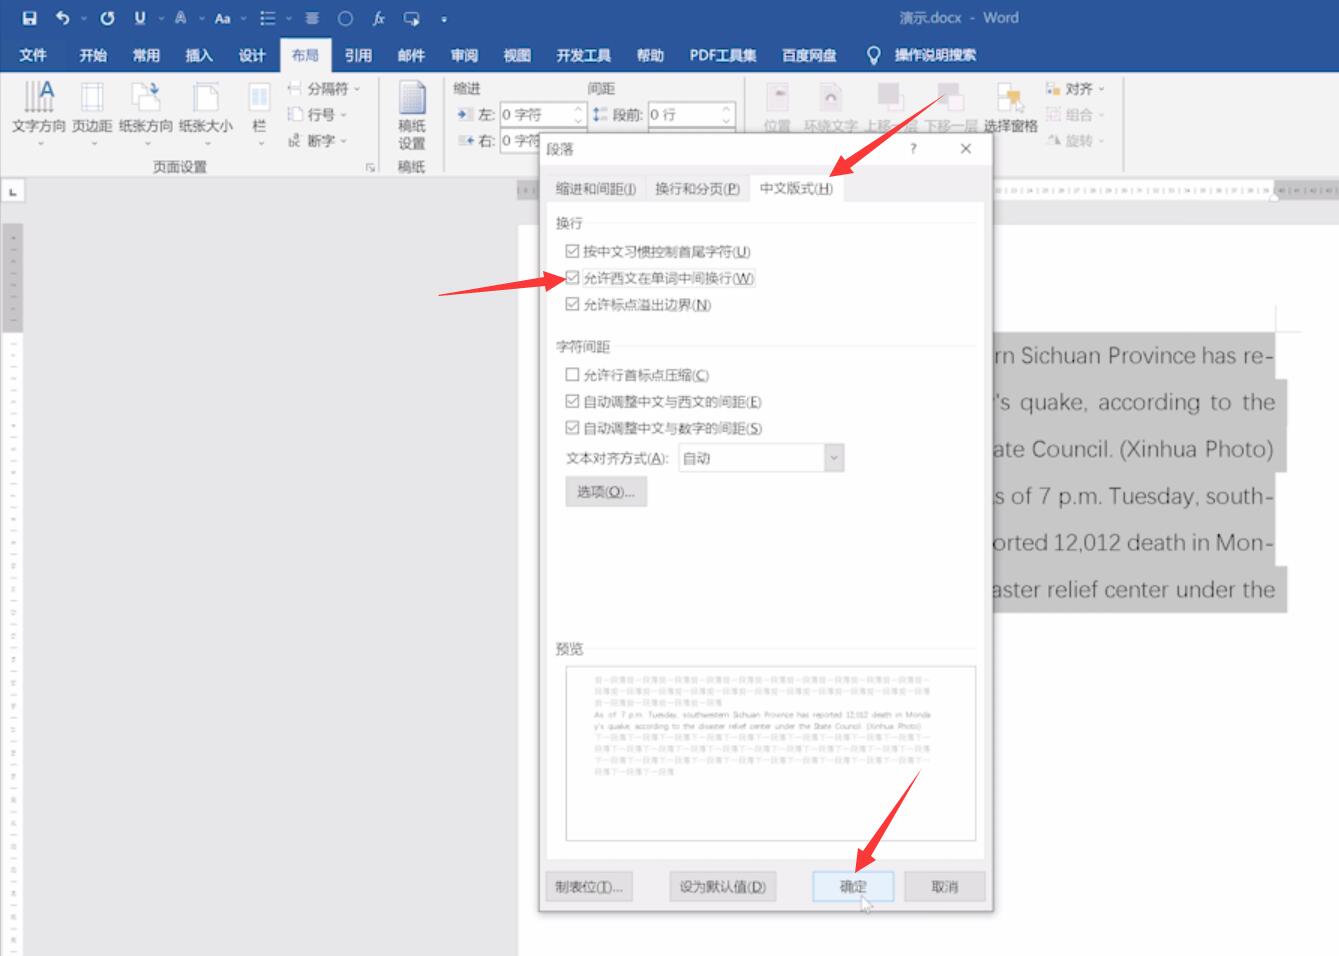
Task: Switch to 换行和分页 tab
Action: (697, 189)
